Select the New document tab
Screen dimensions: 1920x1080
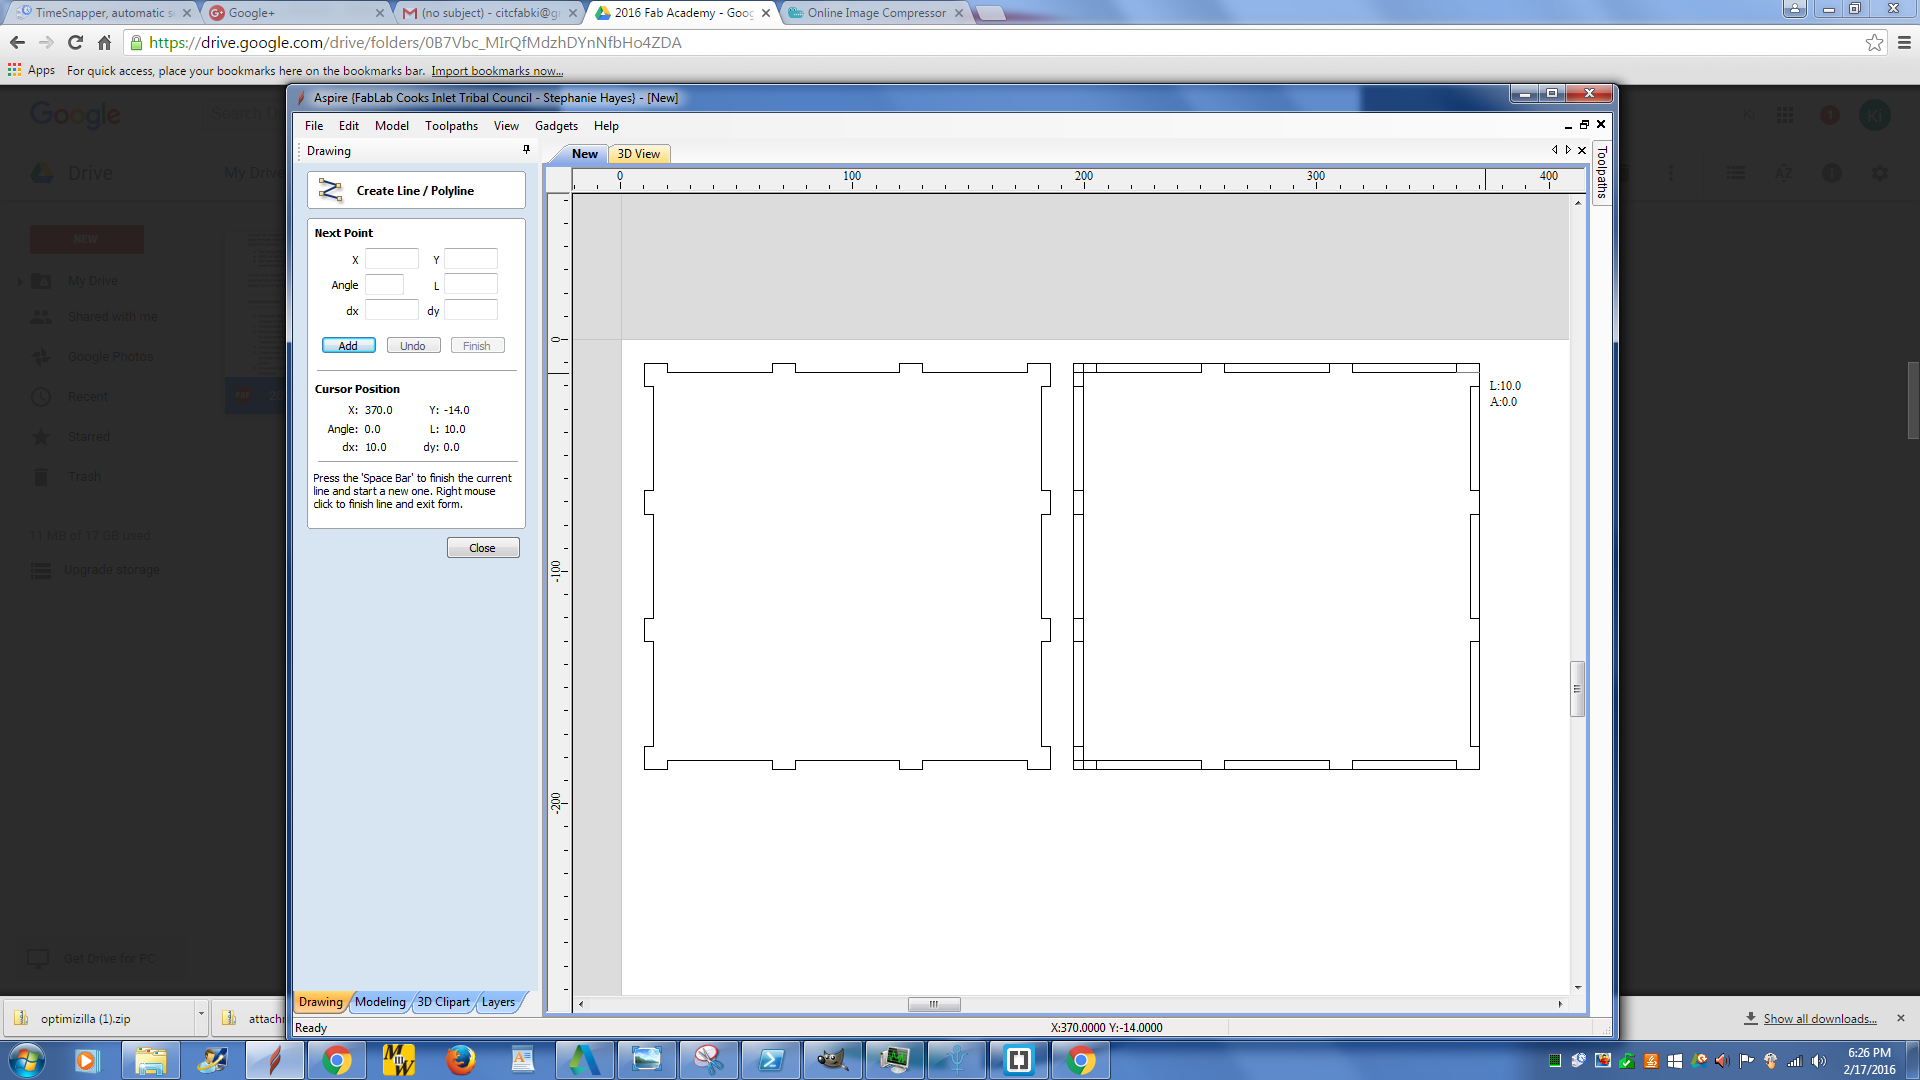coord(585,154)
